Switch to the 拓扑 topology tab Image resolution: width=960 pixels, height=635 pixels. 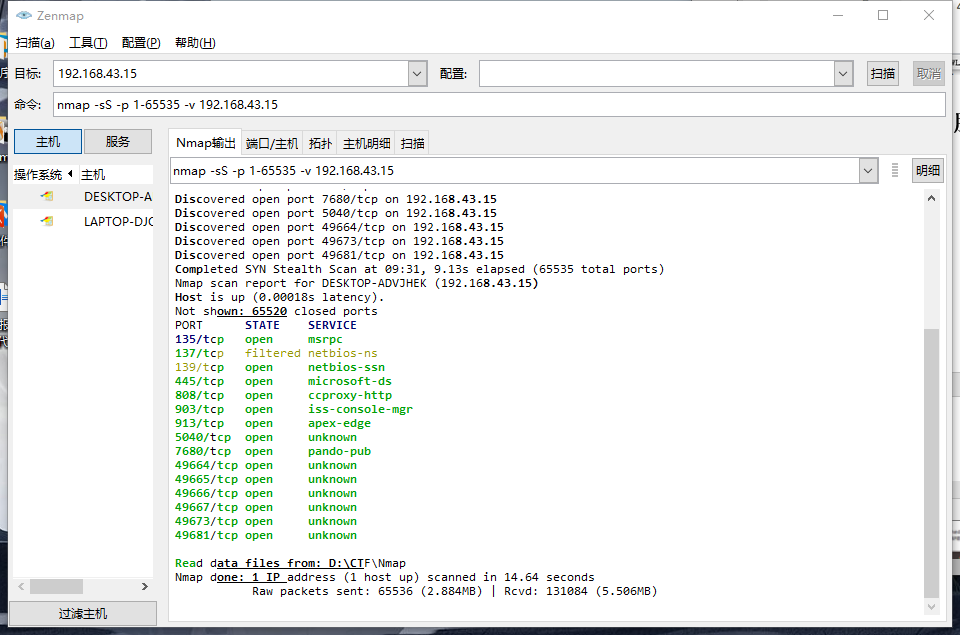pos(320,143)
